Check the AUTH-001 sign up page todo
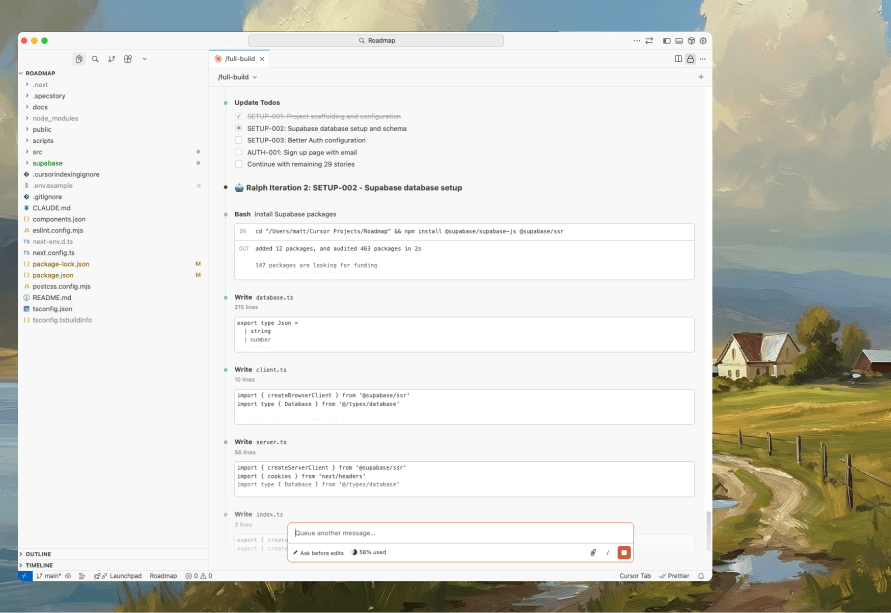The width and height of the screenshot is (891, 613). click(x=238, y=152)
